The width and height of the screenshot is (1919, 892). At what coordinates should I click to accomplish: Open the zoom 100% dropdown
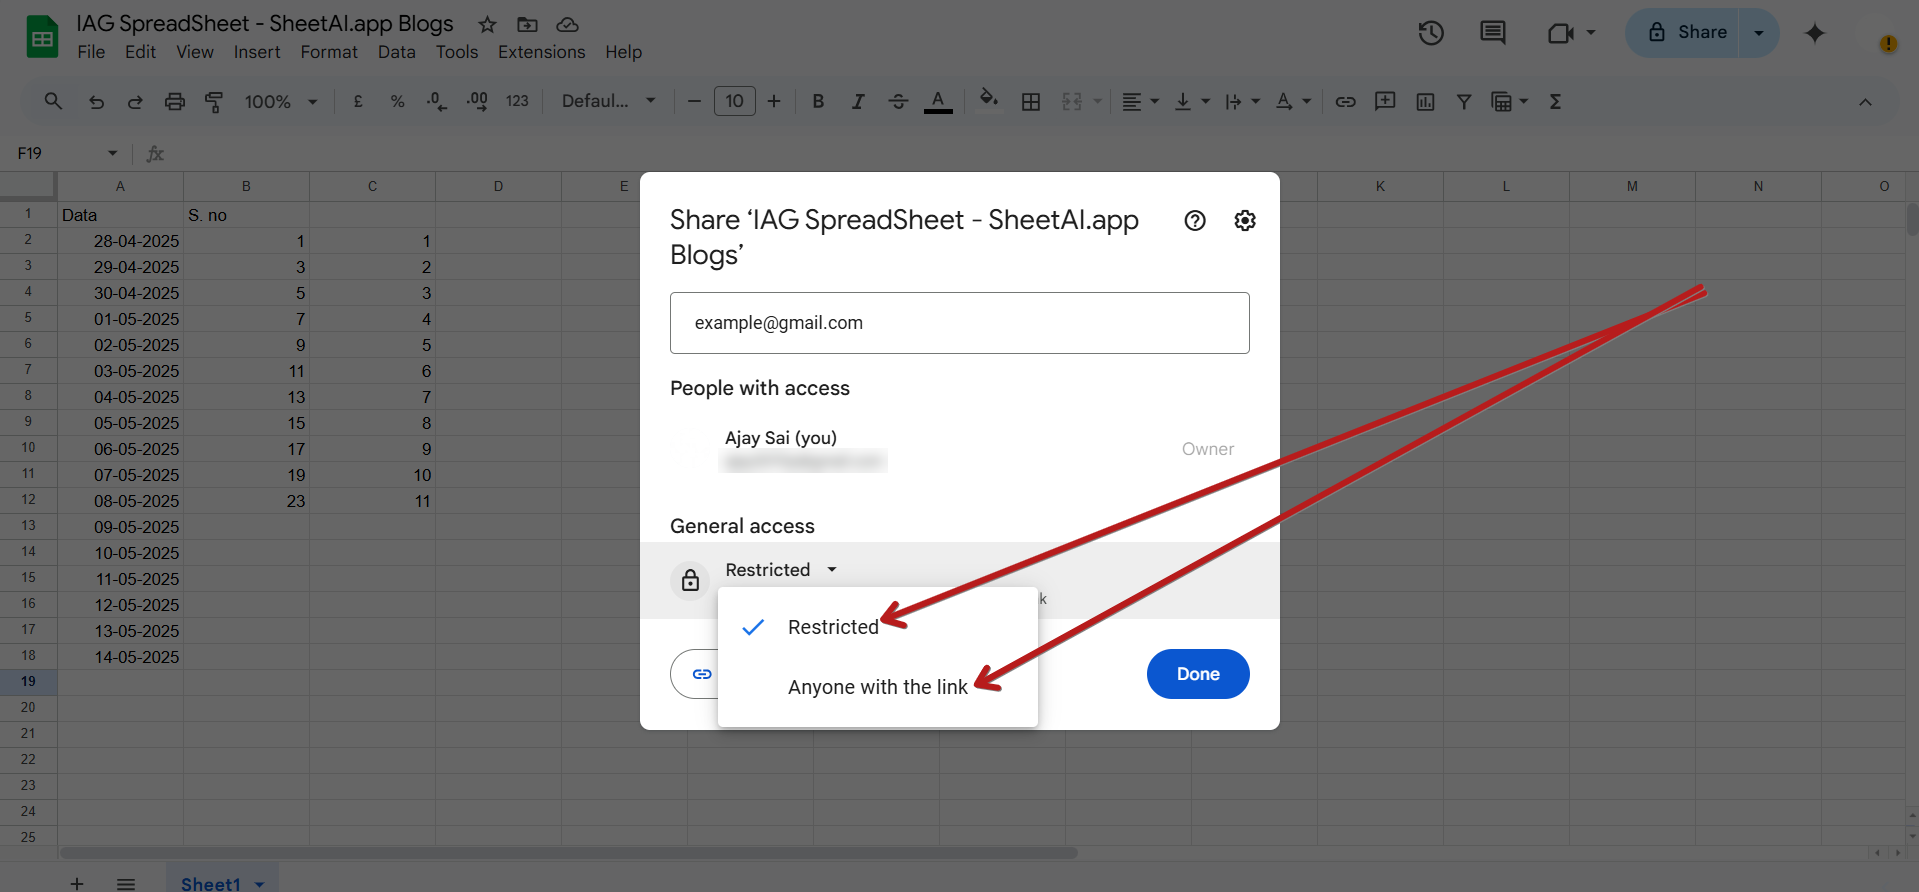tap(281, 101)
